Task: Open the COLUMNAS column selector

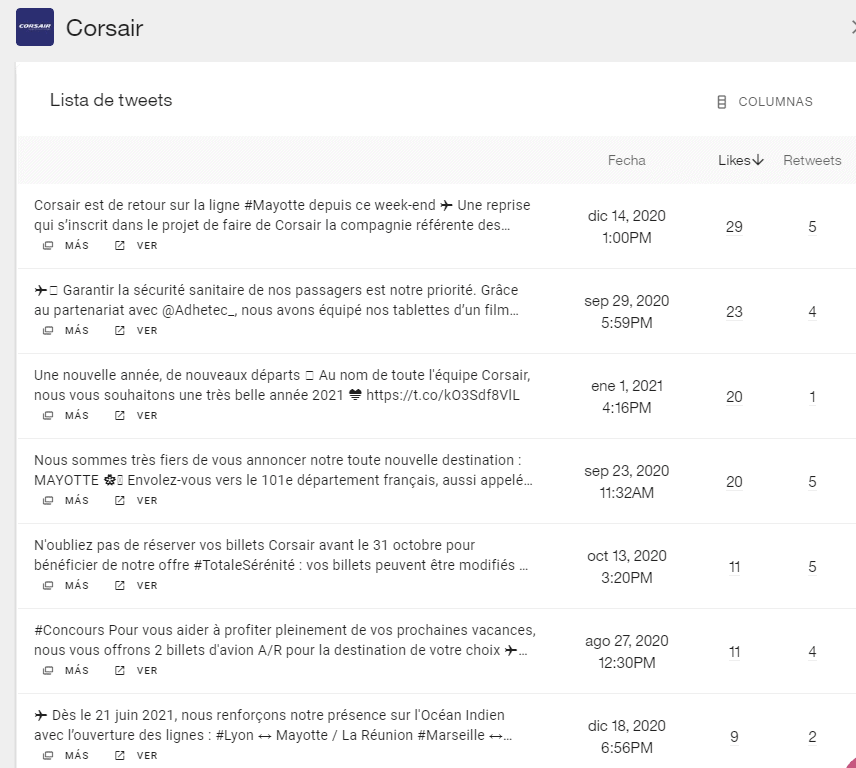Action: (x=764, y=102)
